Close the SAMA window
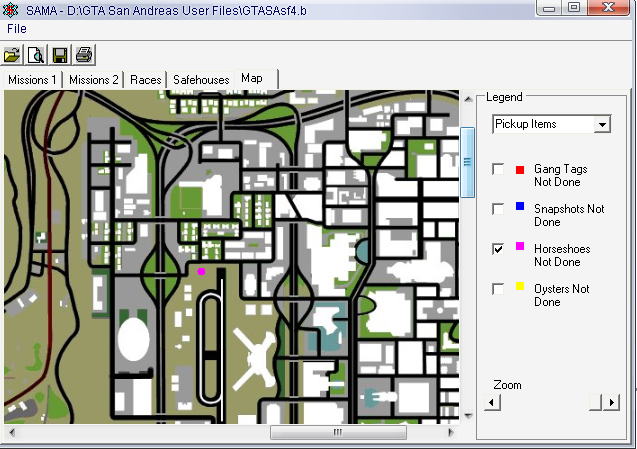The width and height of the screenshot is (637, 449). [x=608, y=8]
